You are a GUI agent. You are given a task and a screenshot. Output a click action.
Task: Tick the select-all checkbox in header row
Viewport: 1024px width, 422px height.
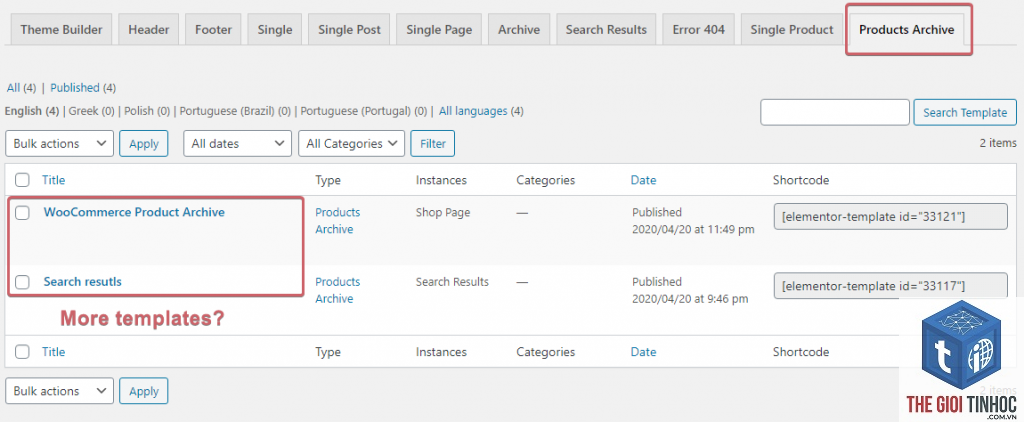22,180
